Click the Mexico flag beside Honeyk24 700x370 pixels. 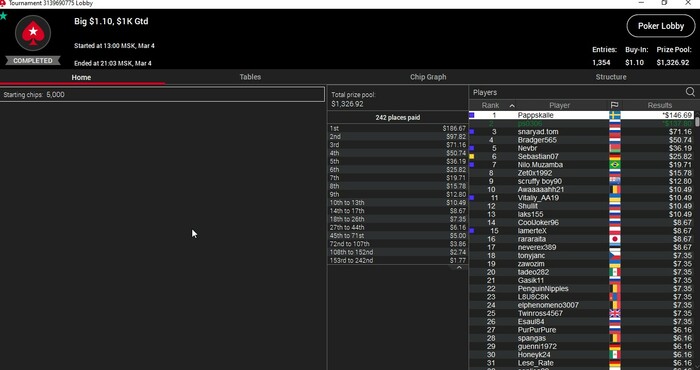pyautogui.click(x=615, y=355)
